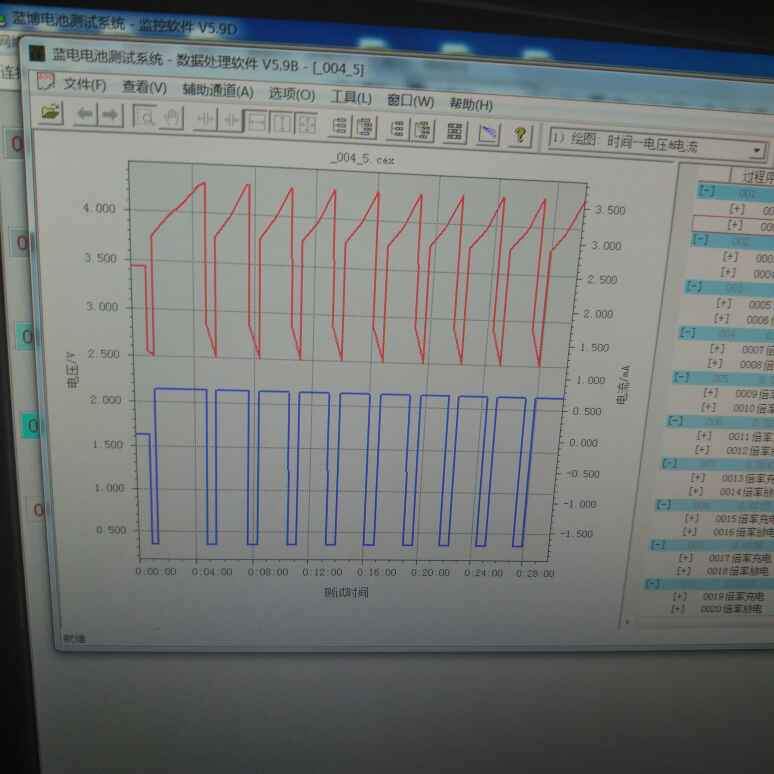The width and height of the screenshot is (774, 774).
Task: Expand step 0020 with its [+] marker
Action: [x=677, y=609]
